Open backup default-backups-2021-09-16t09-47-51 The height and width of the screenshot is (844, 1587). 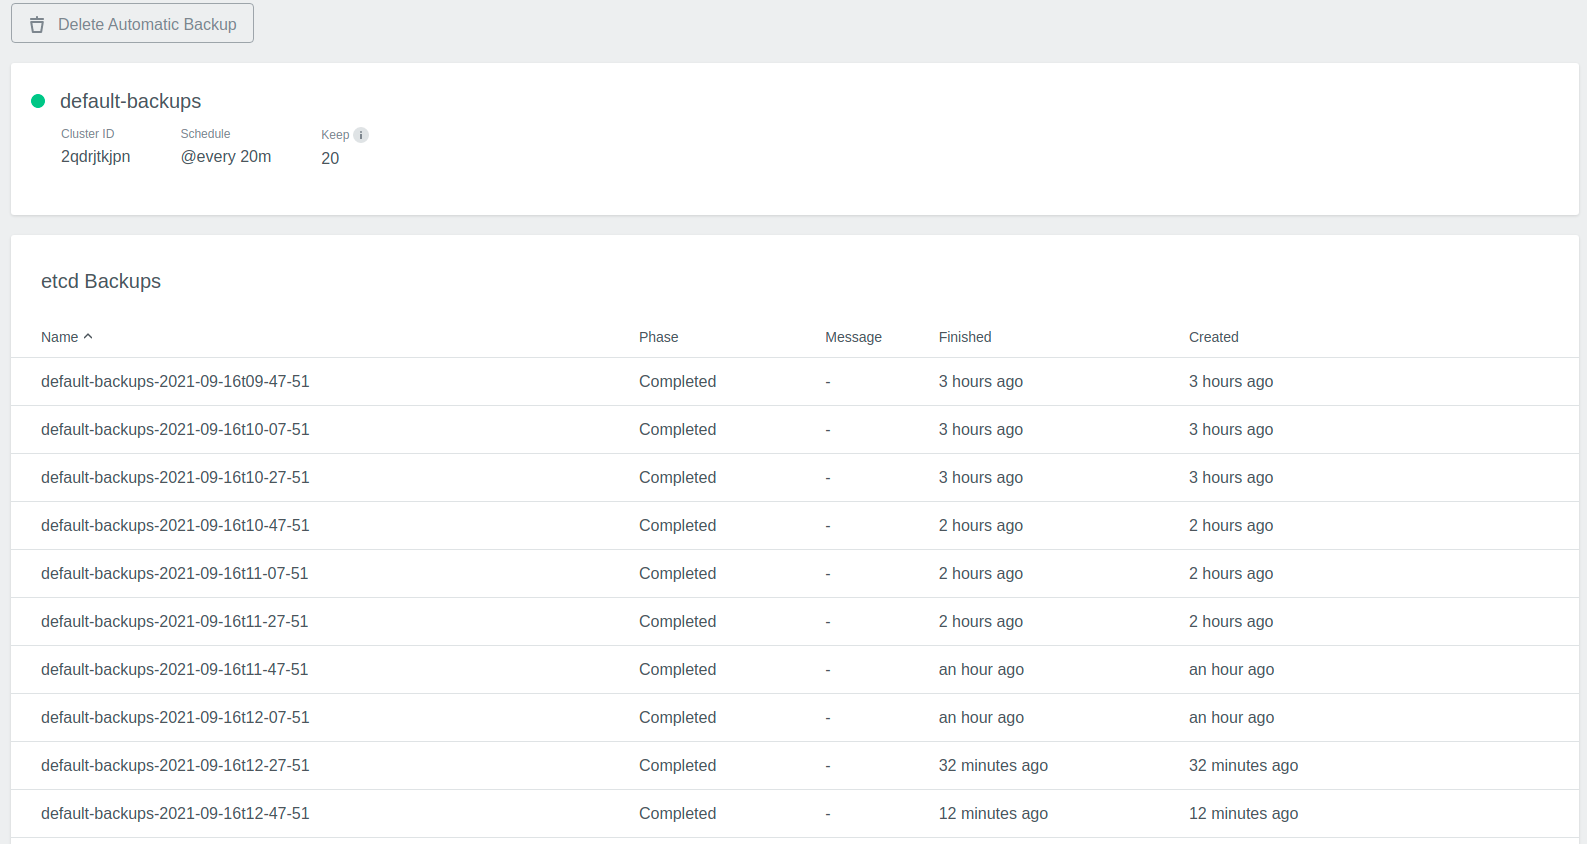coord(175,381)
